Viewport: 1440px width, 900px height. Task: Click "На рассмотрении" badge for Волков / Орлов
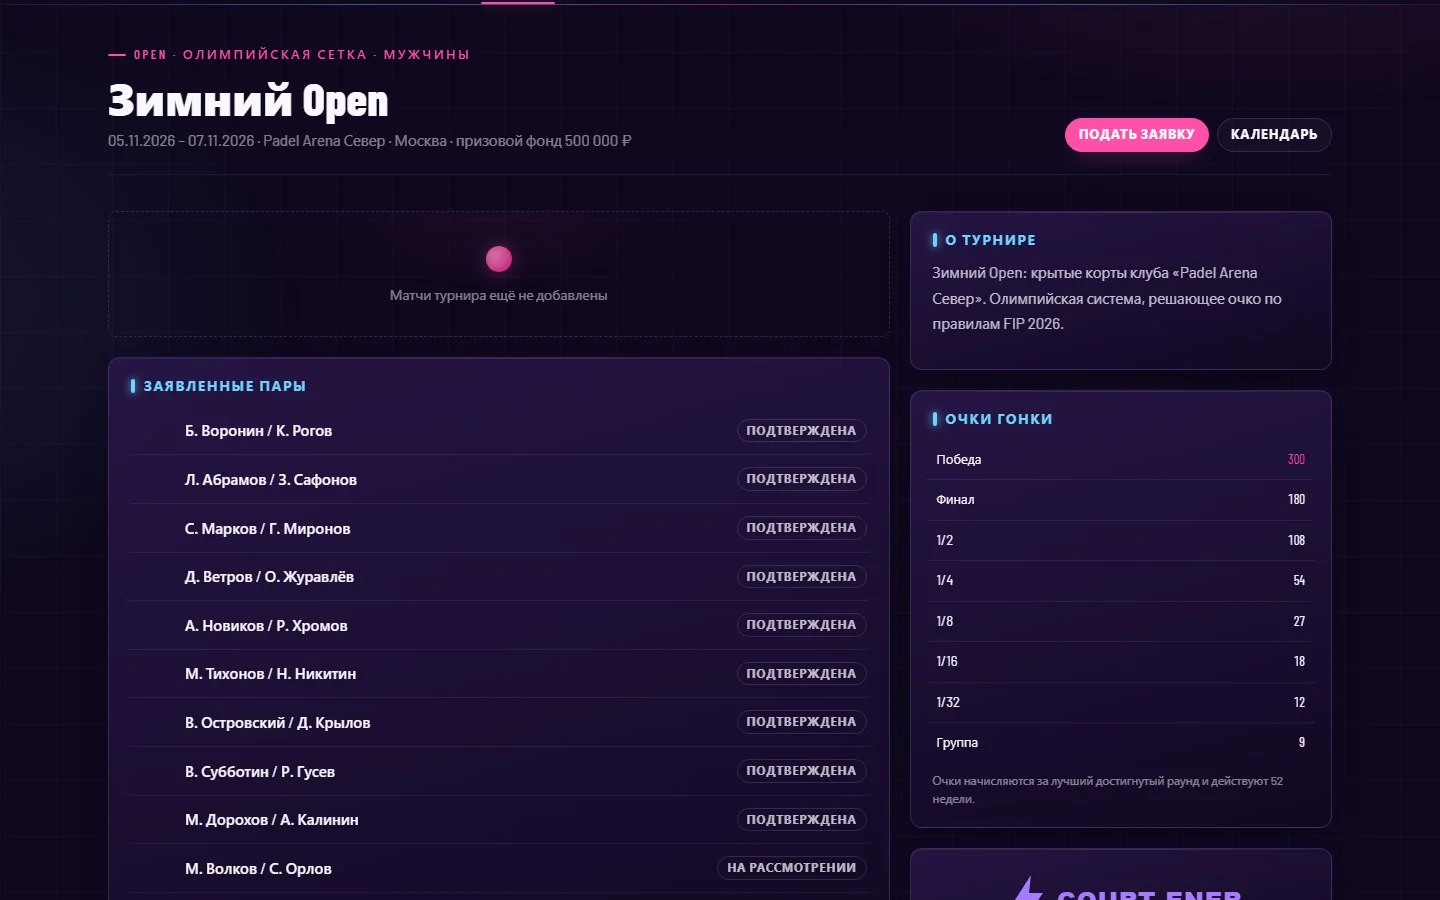[x=791, y=868]
